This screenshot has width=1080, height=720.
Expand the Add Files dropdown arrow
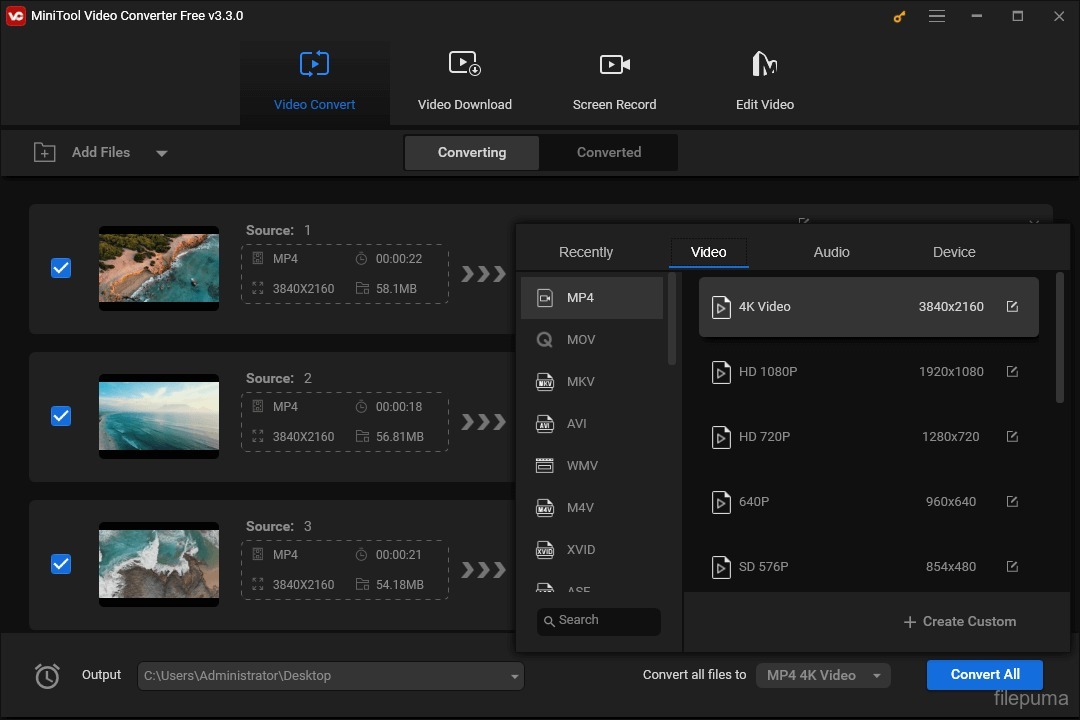click(162, 152)
